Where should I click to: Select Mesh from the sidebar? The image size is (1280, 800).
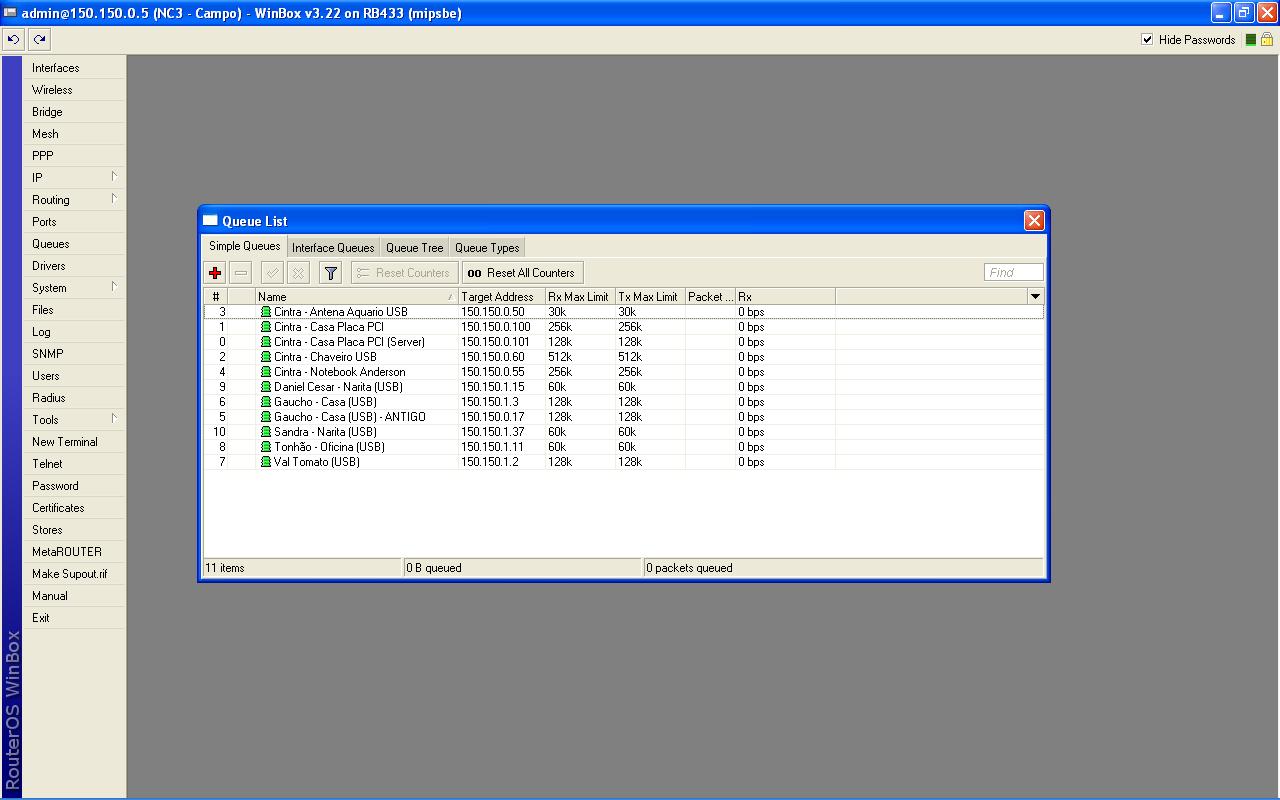(x=75, y=134)
